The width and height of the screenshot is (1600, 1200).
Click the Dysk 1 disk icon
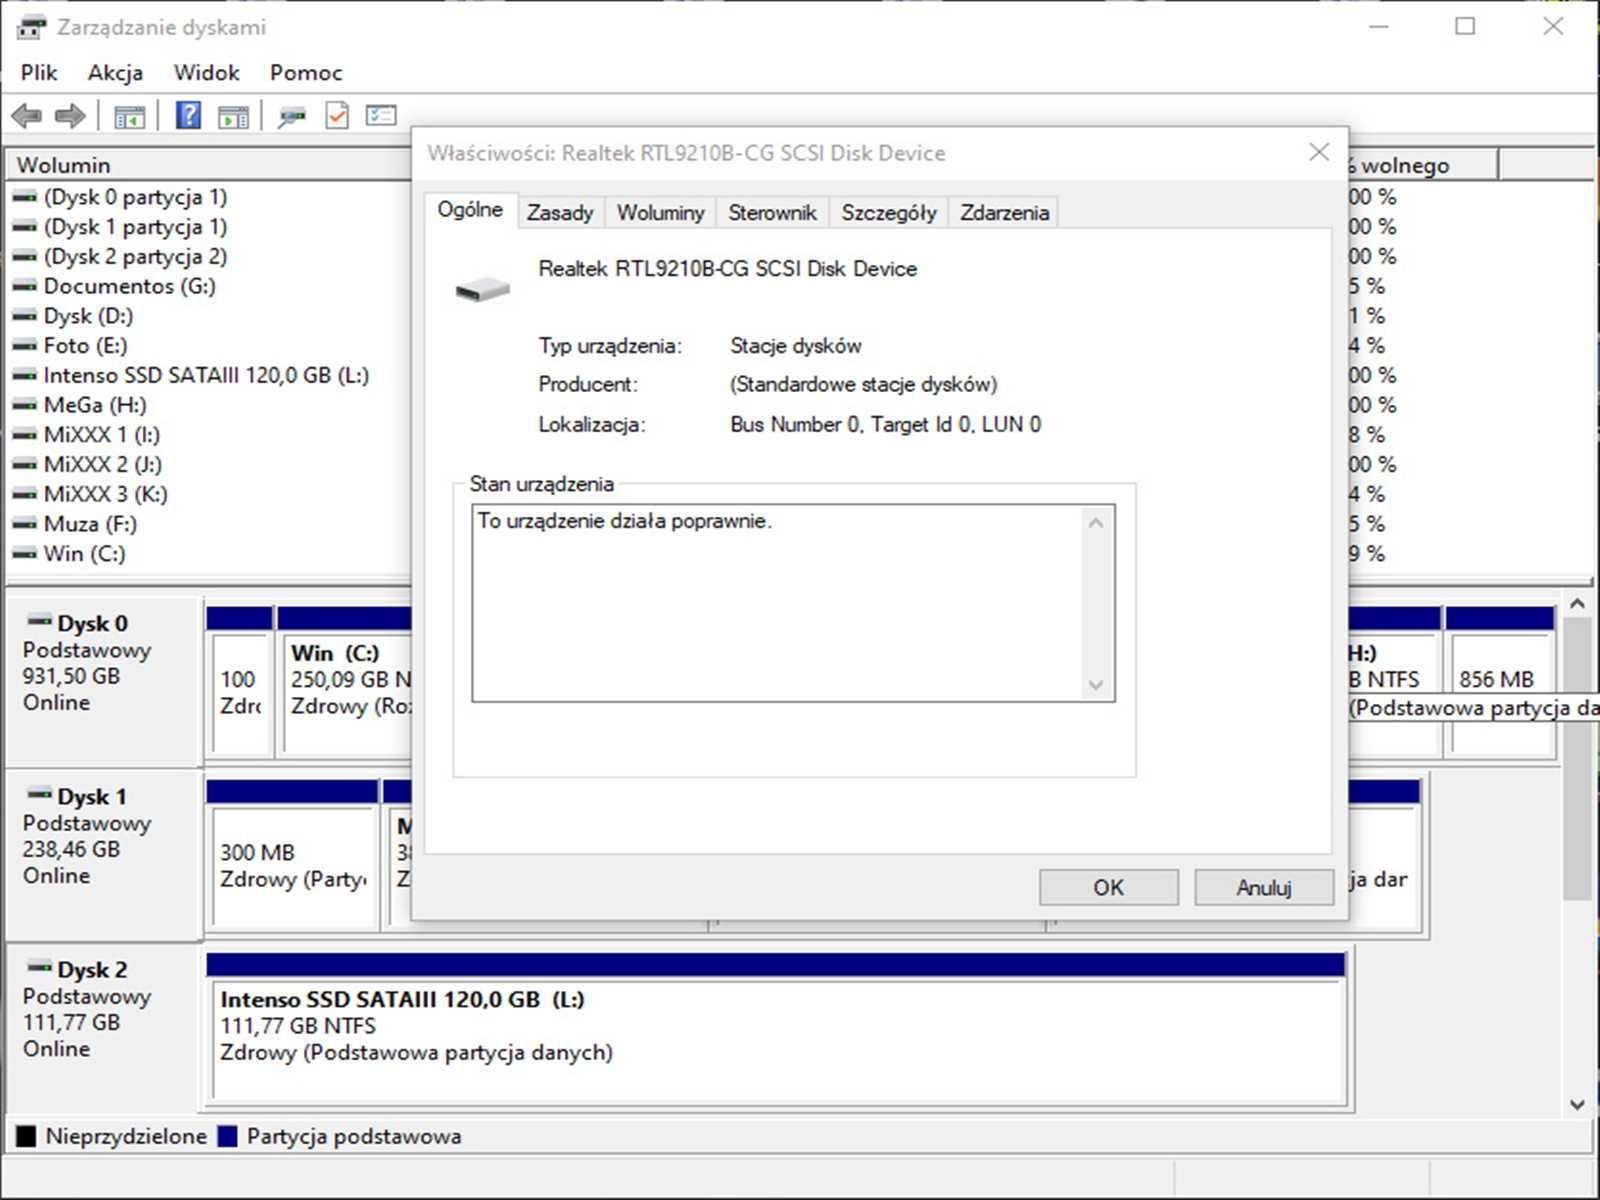(x=39, y=794)
